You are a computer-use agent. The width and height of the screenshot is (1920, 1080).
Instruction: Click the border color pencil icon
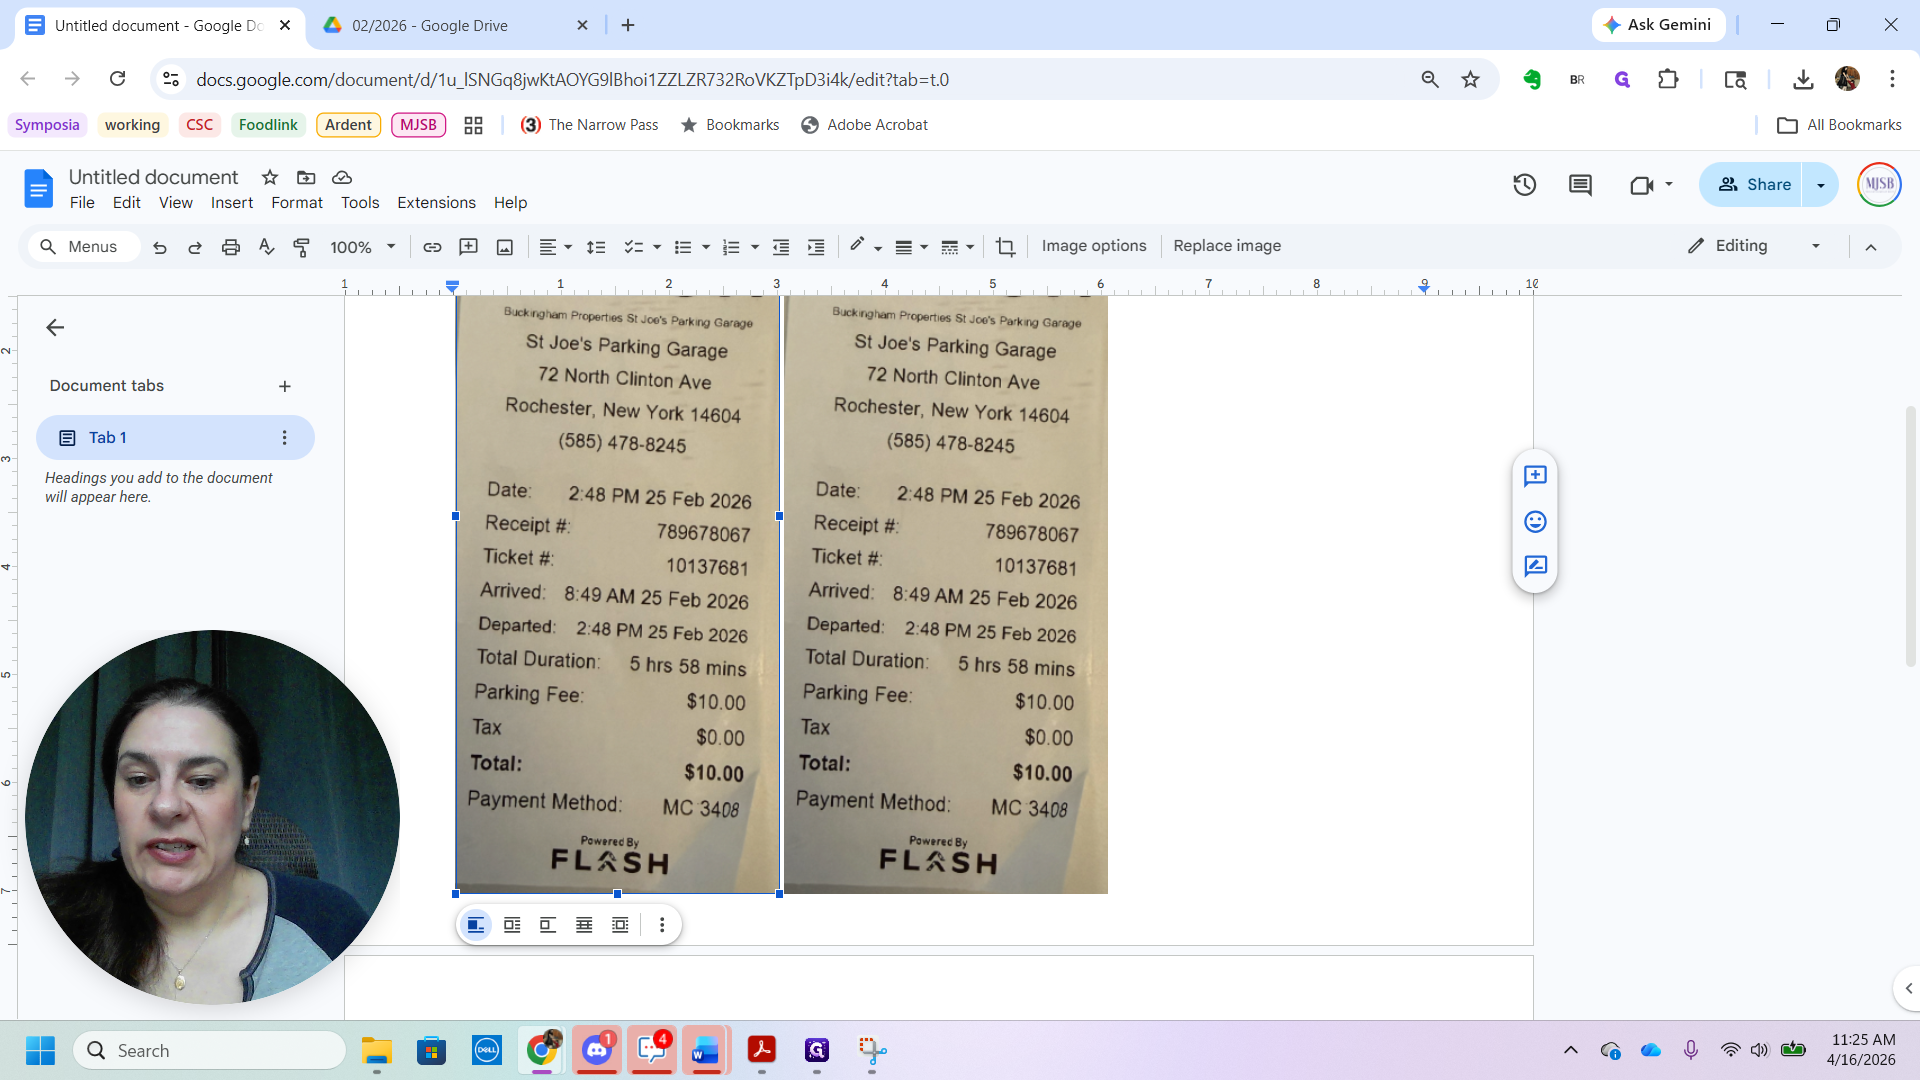(857, 246)
